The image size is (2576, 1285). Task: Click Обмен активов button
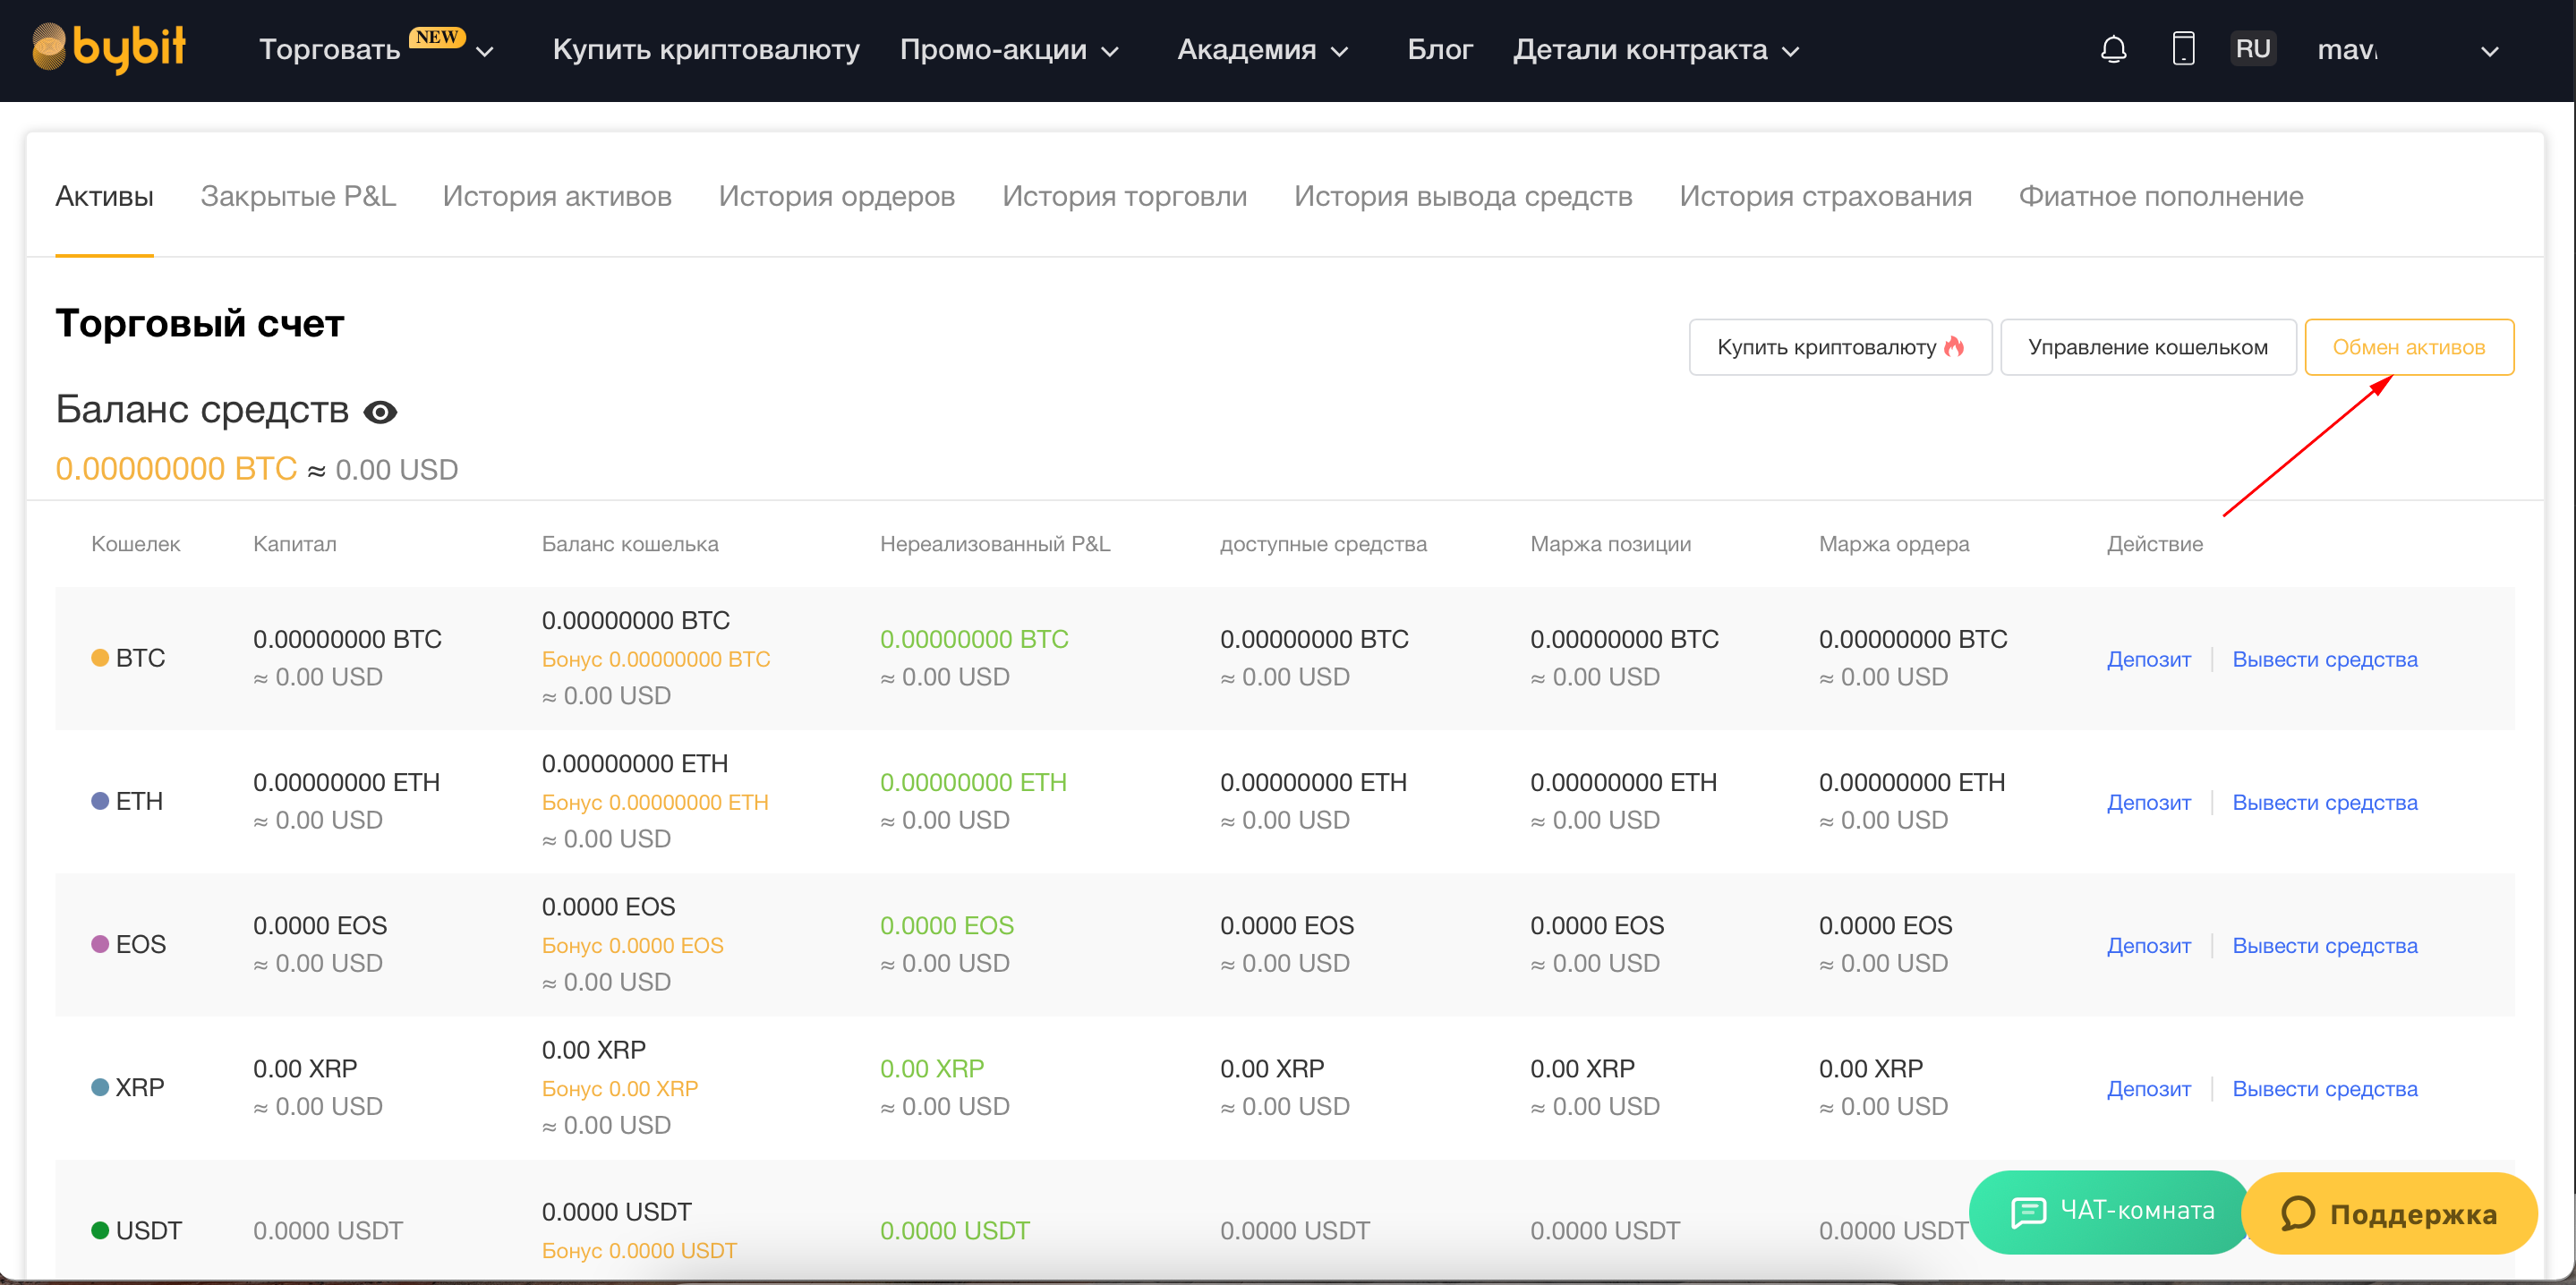2409,347
